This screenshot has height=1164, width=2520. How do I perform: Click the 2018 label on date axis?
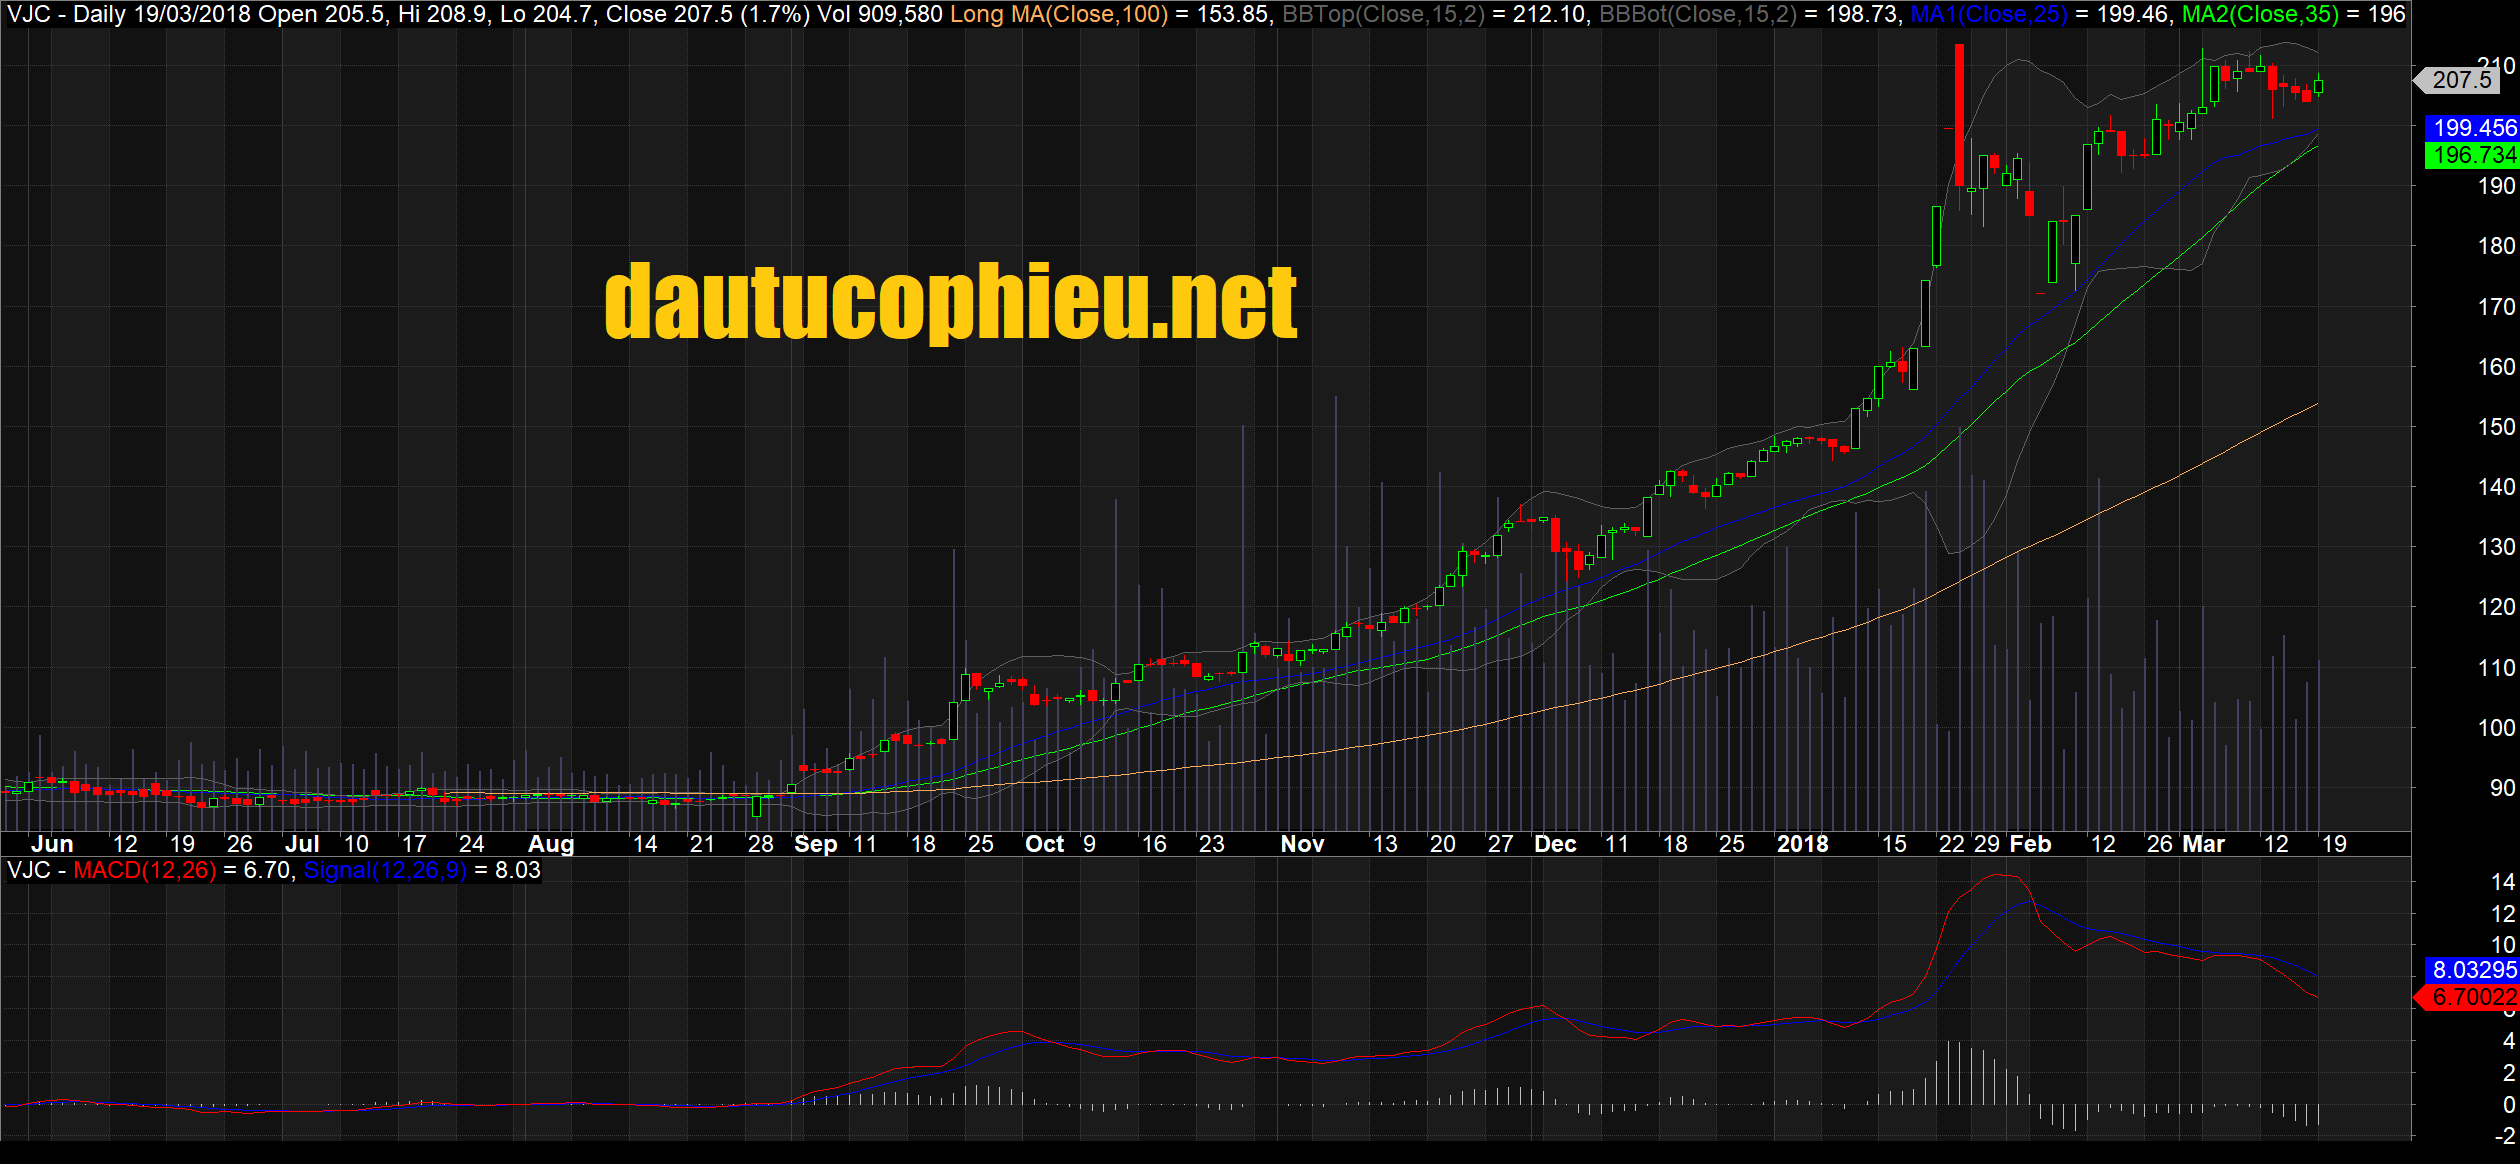1802,844
